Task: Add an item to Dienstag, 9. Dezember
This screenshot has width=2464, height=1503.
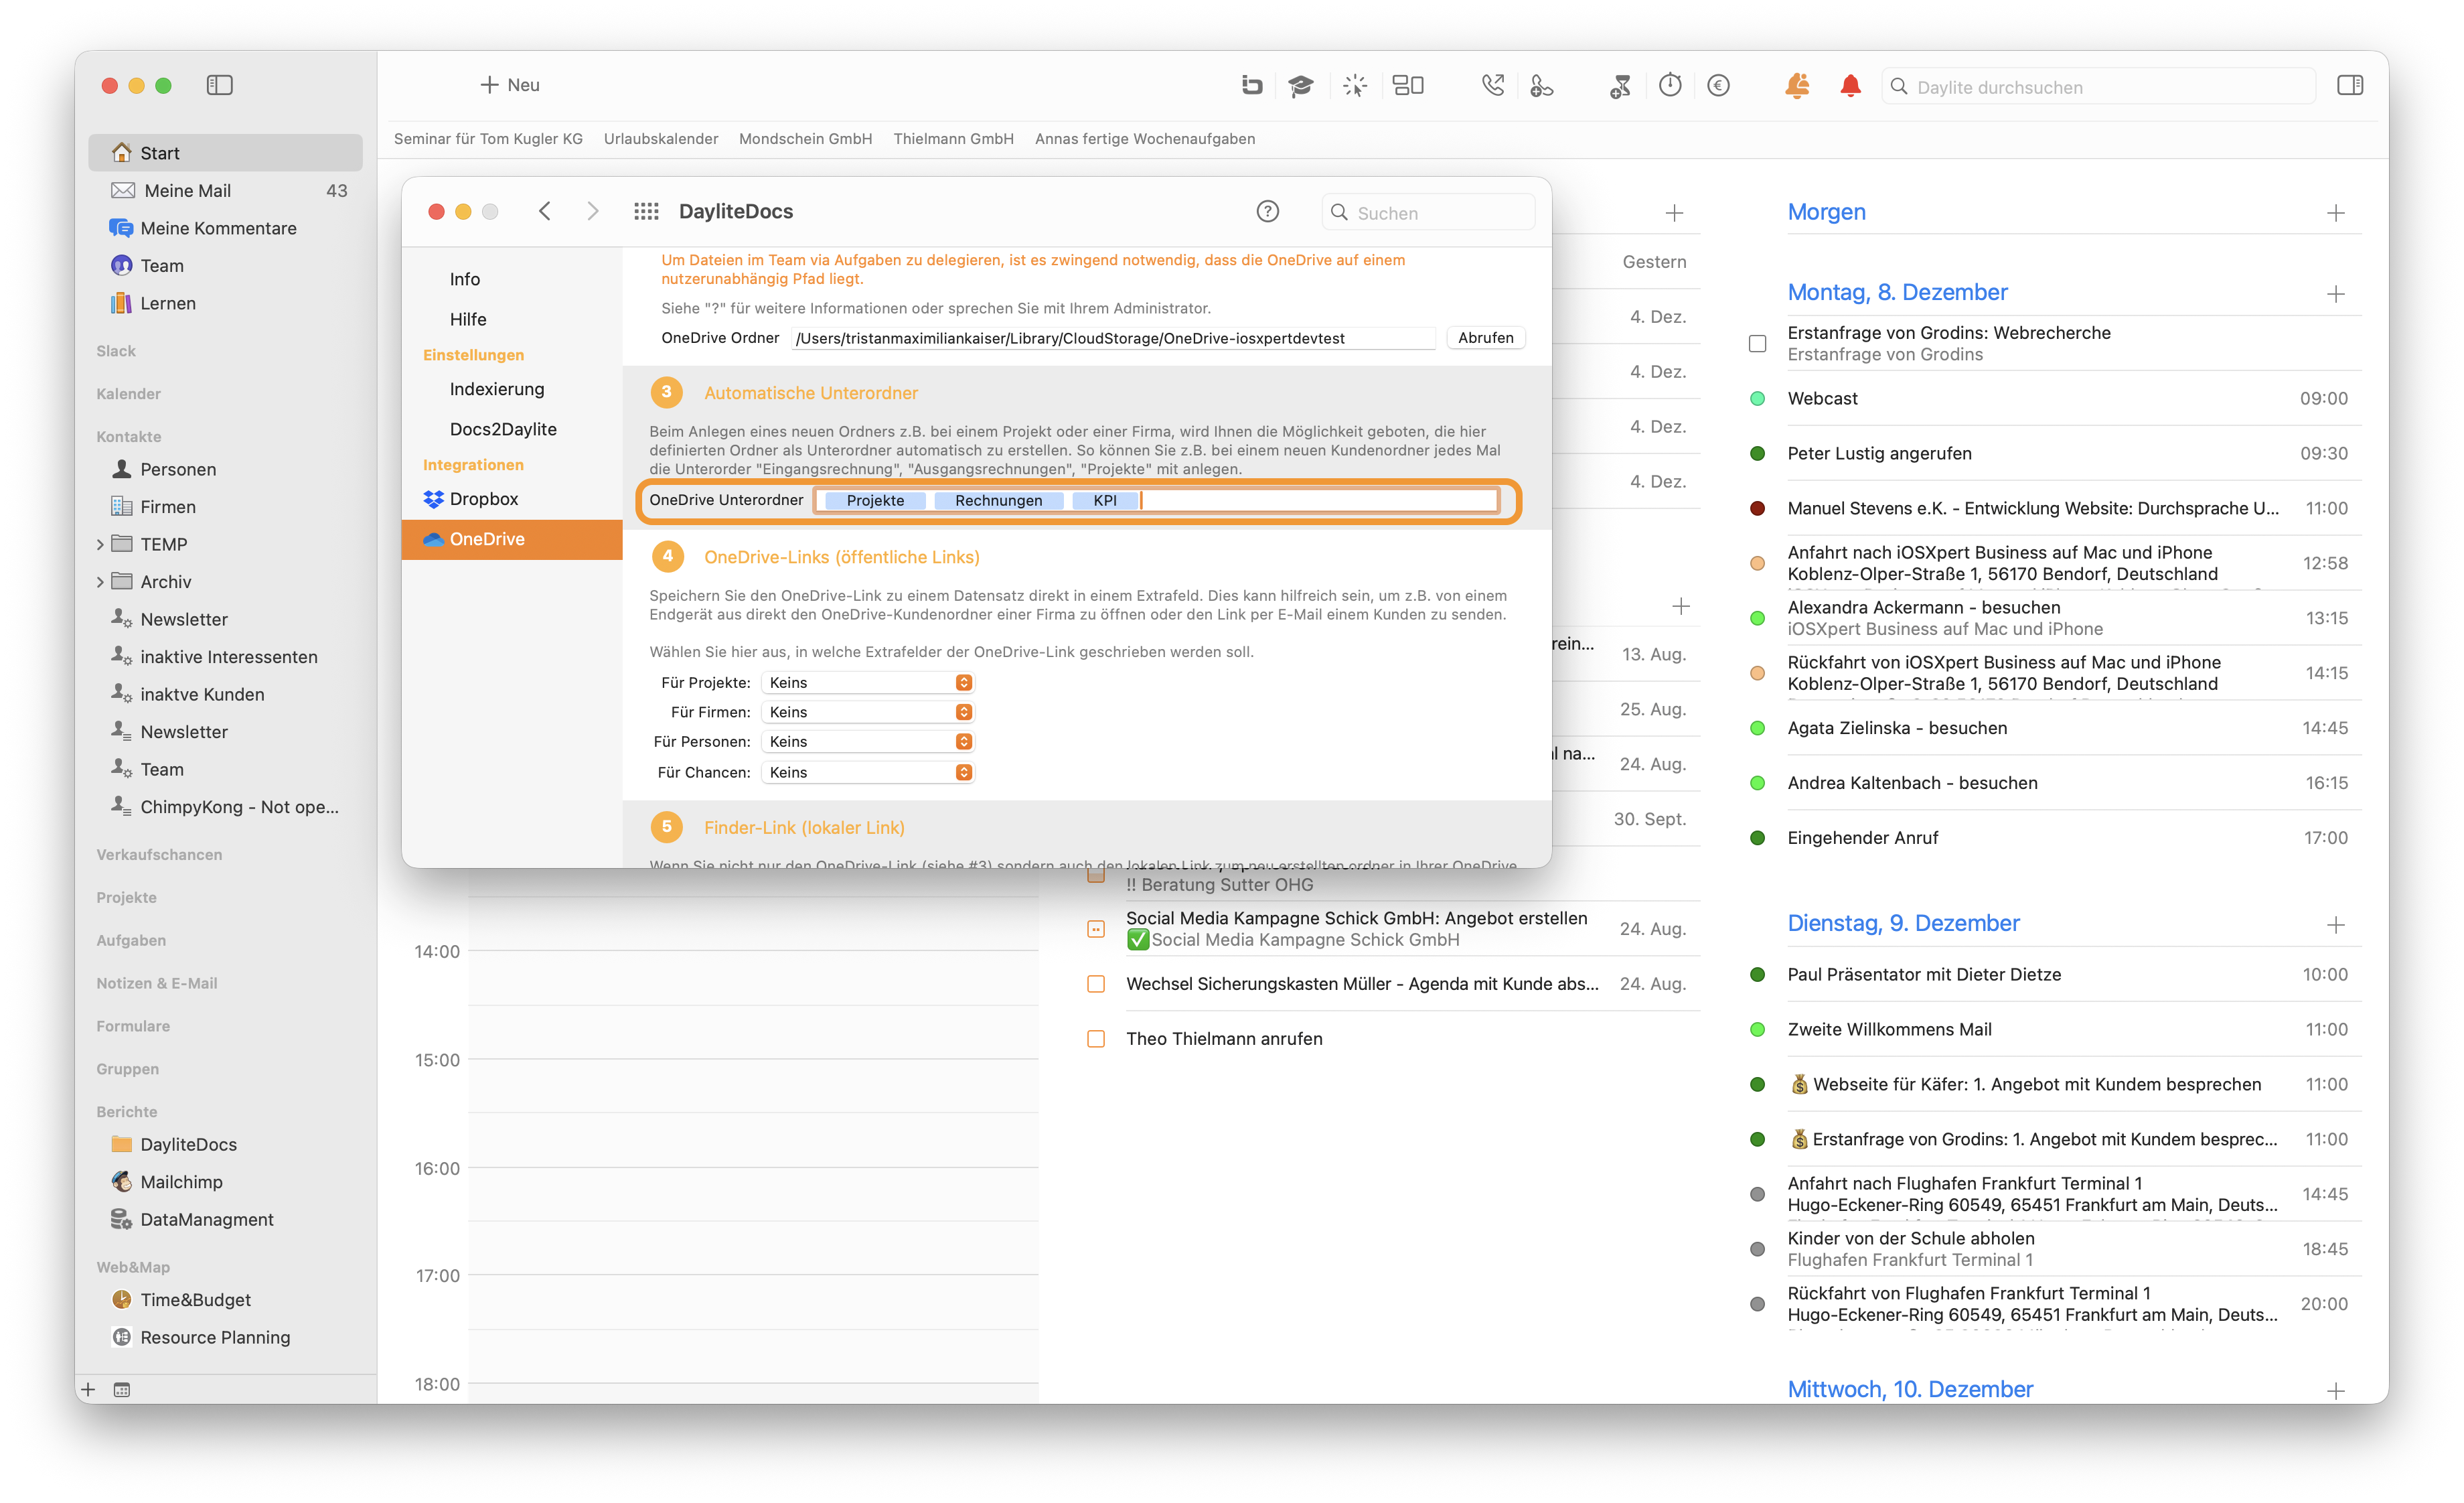Action: [x=2335, y=925]
